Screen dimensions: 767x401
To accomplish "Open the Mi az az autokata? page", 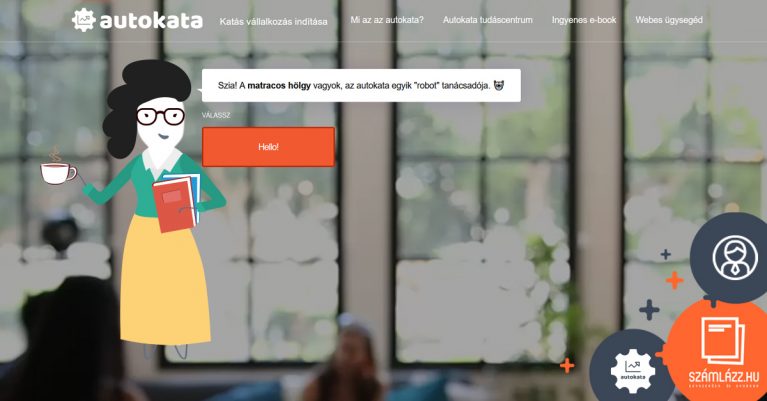I will tap(387, 20).
